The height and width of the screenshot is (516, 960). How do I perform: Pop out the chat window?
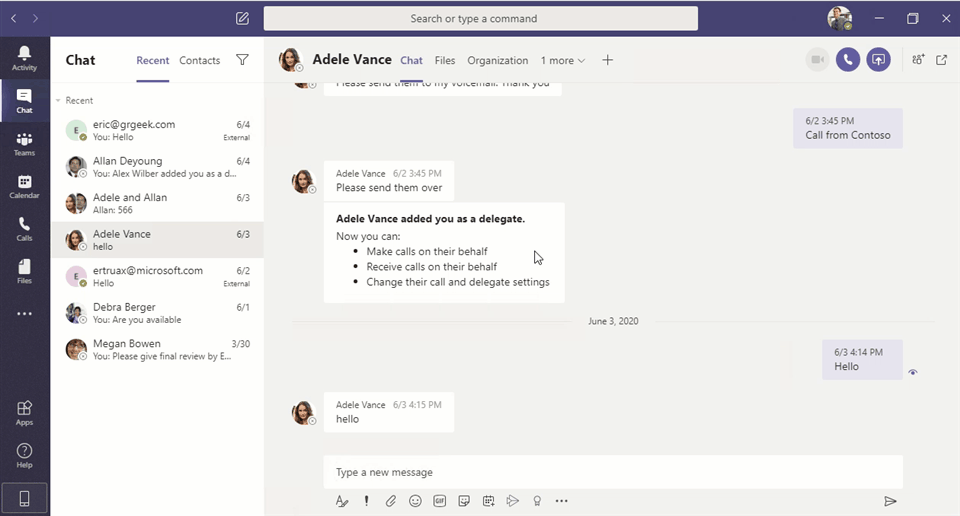tap(942, 59)
